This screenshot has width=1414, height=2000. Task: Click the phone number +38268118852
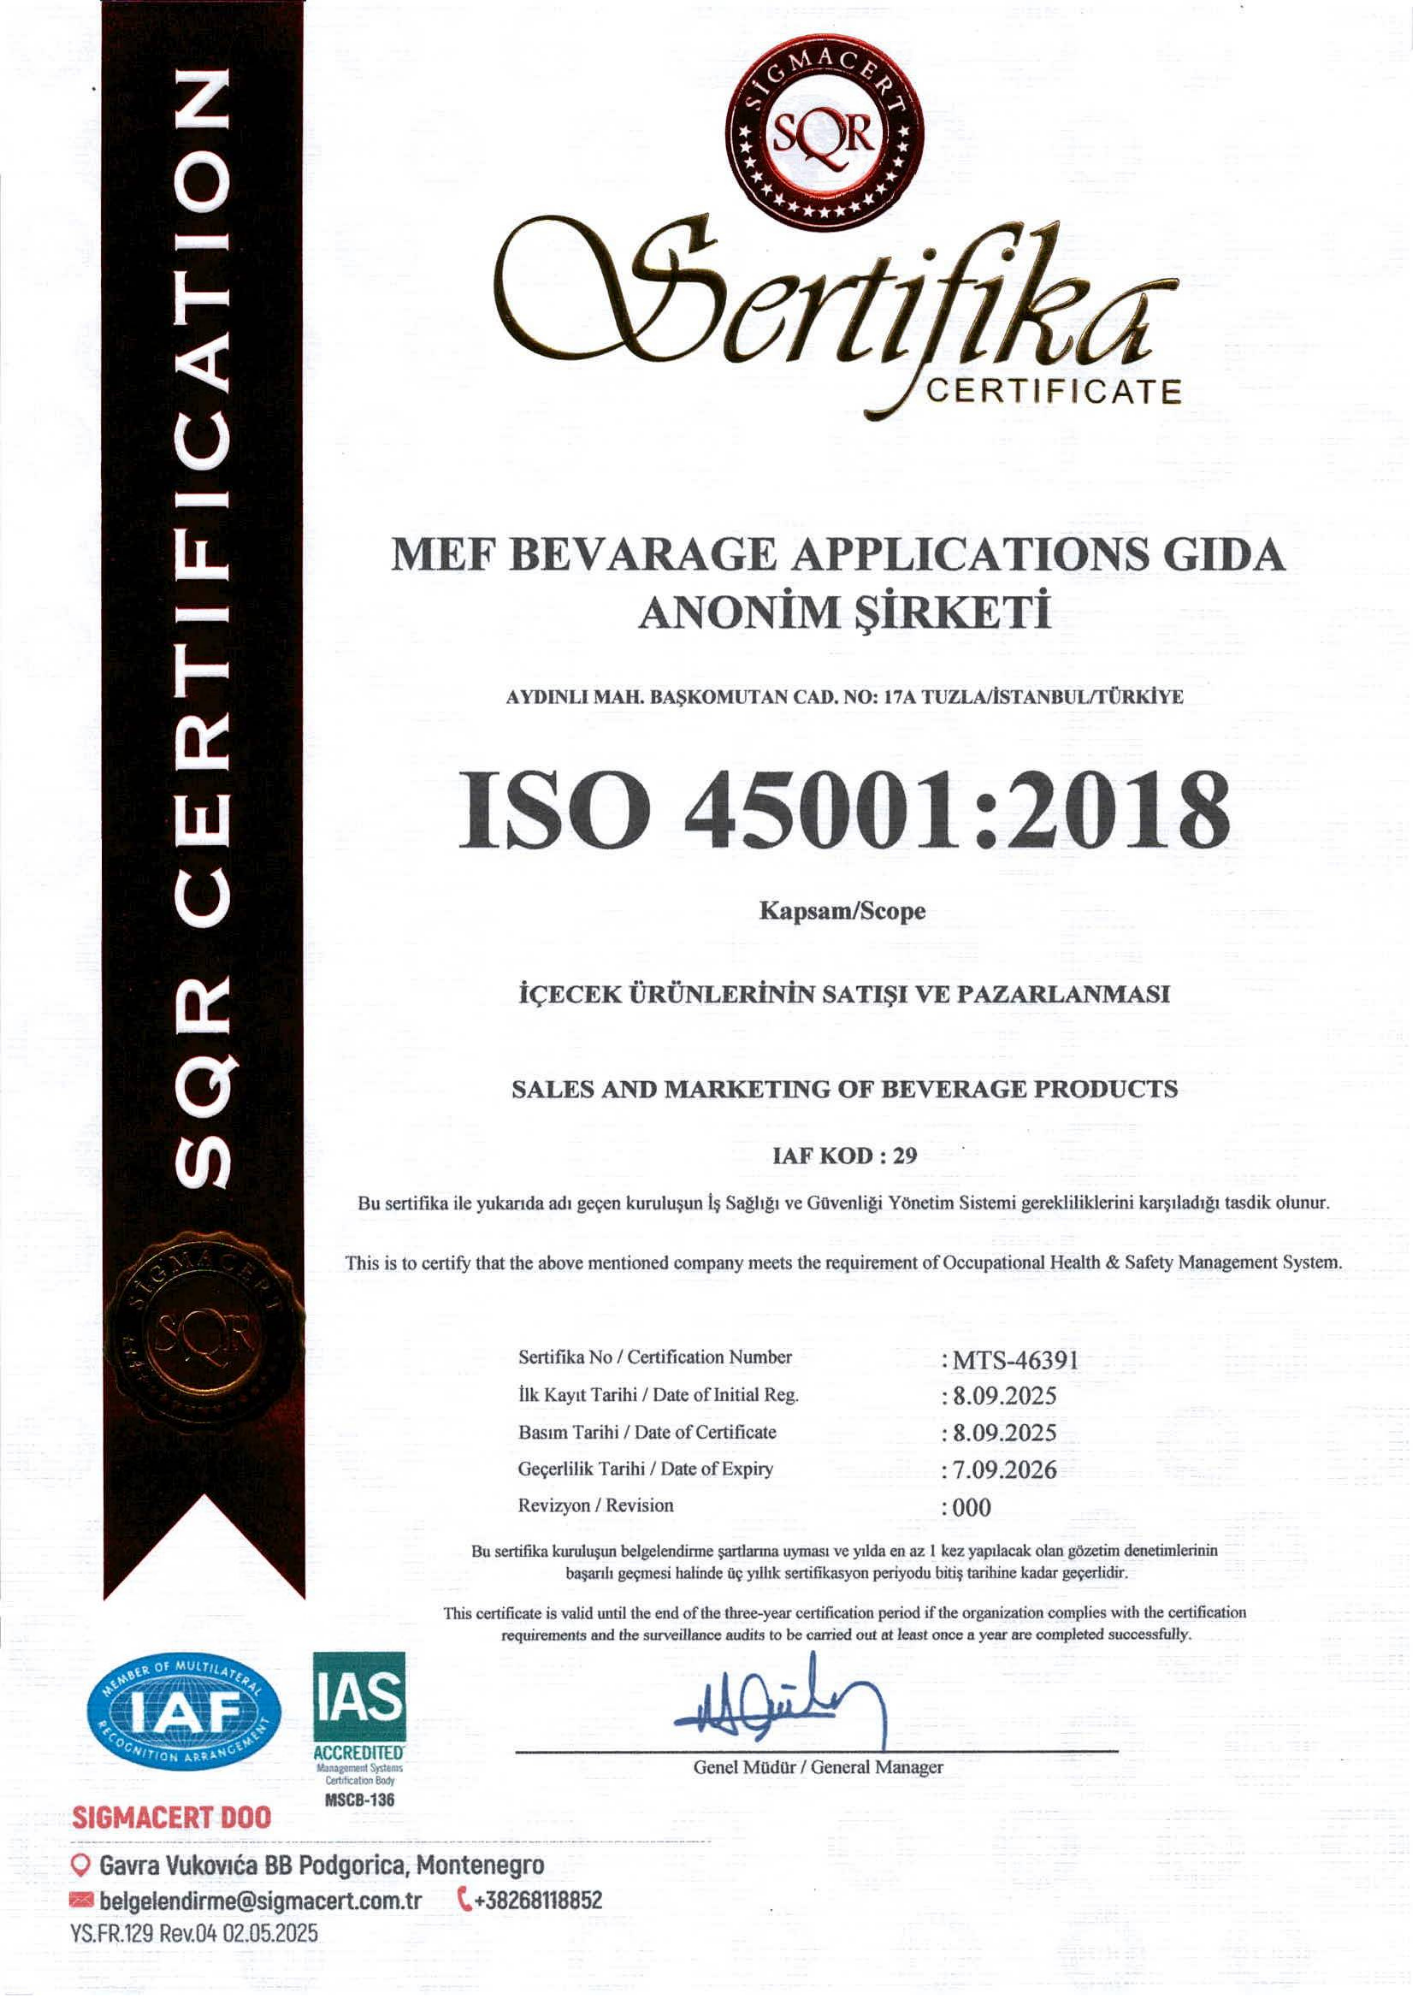pos(538,1899)
